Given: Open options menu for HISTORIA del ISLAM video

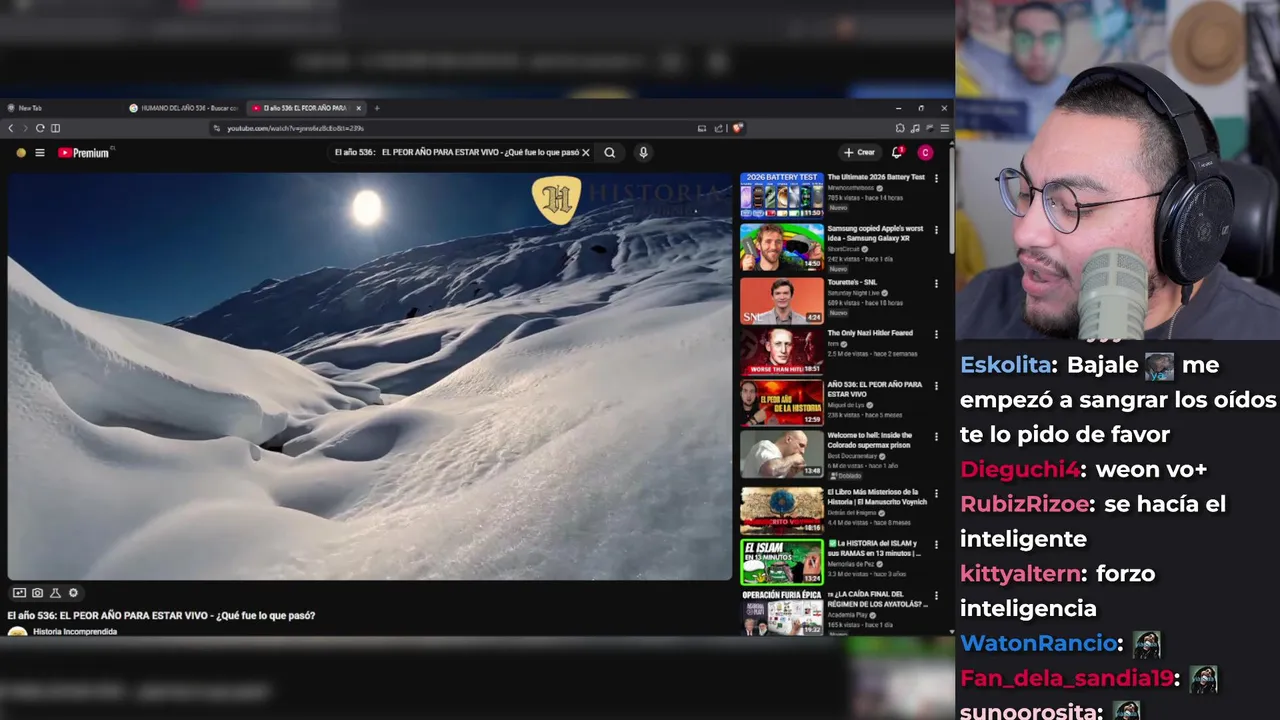Looking at the screenshot, I should (936, 545).
